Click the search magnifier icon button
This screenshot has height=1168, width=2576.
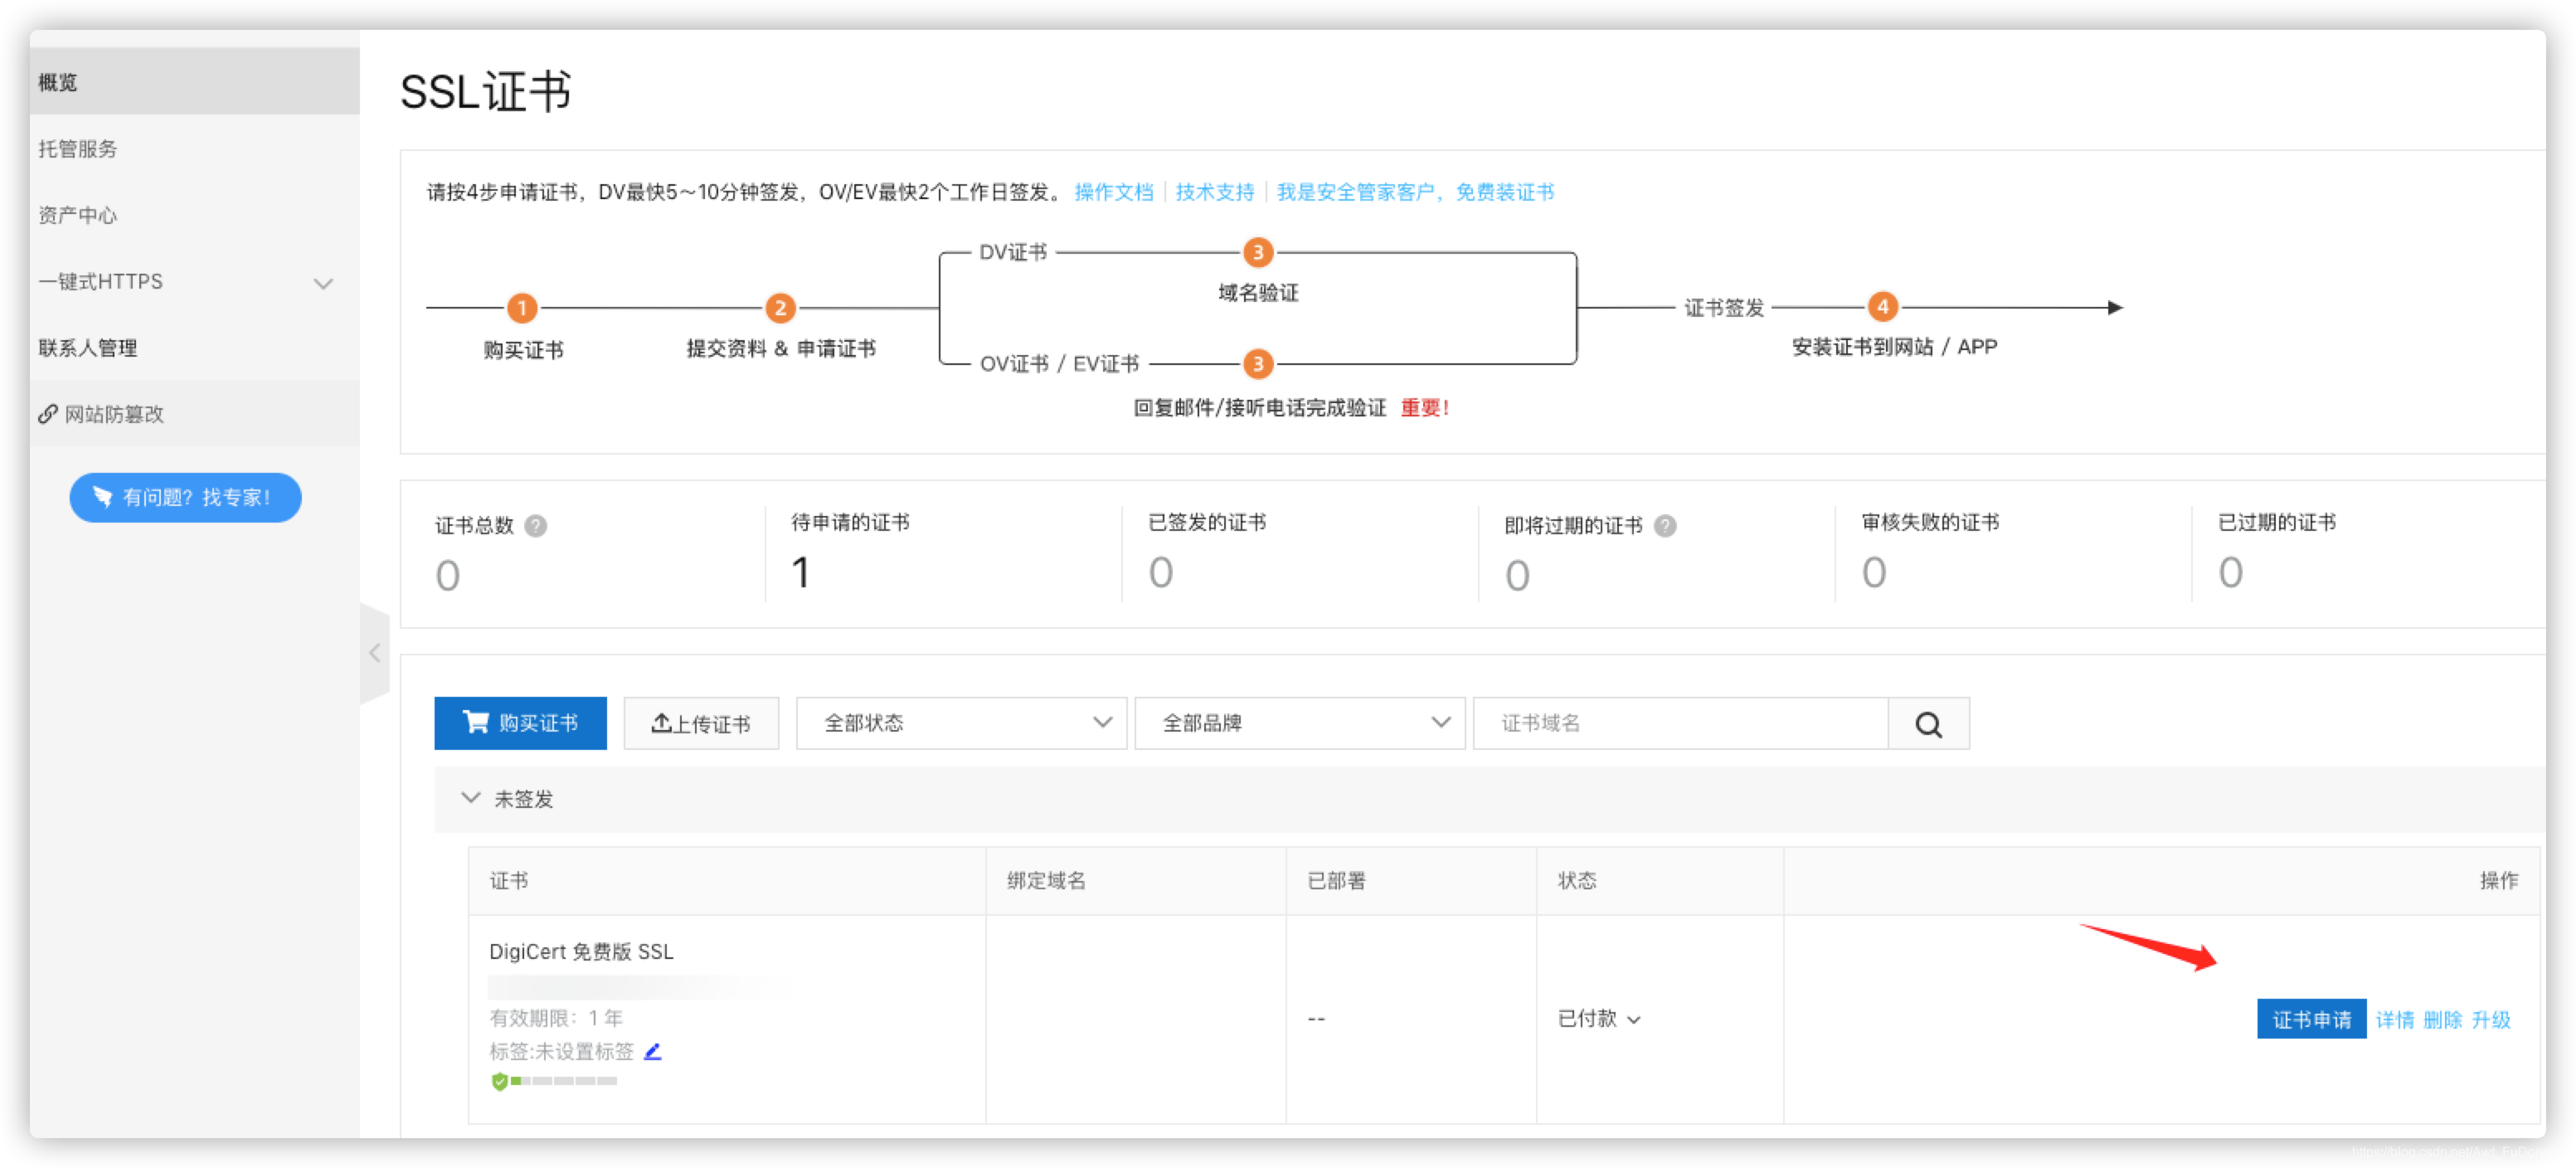click(1928, 724)
